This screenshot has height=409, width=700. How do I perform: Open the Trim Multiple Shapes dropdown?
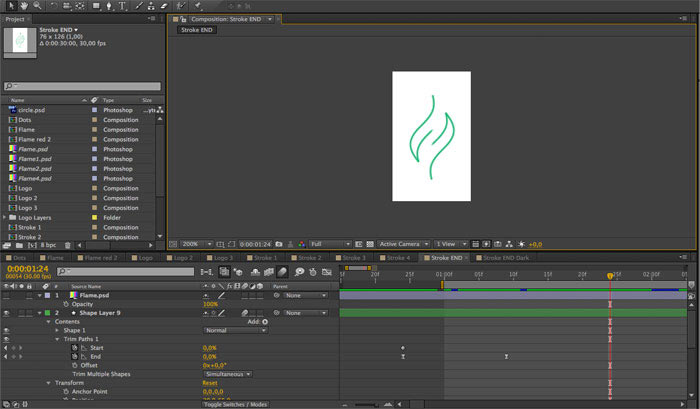pyautogui.click(x=228, y=374)
